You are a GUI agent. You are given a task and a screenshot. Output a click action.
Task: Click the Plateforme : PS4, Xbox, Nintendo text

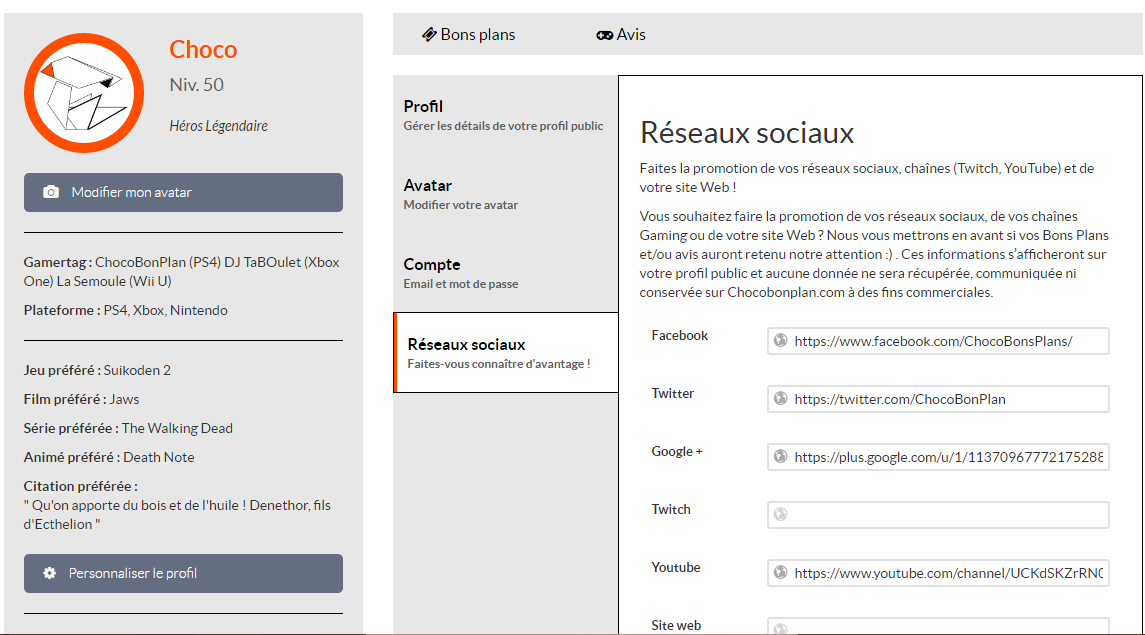126,310
